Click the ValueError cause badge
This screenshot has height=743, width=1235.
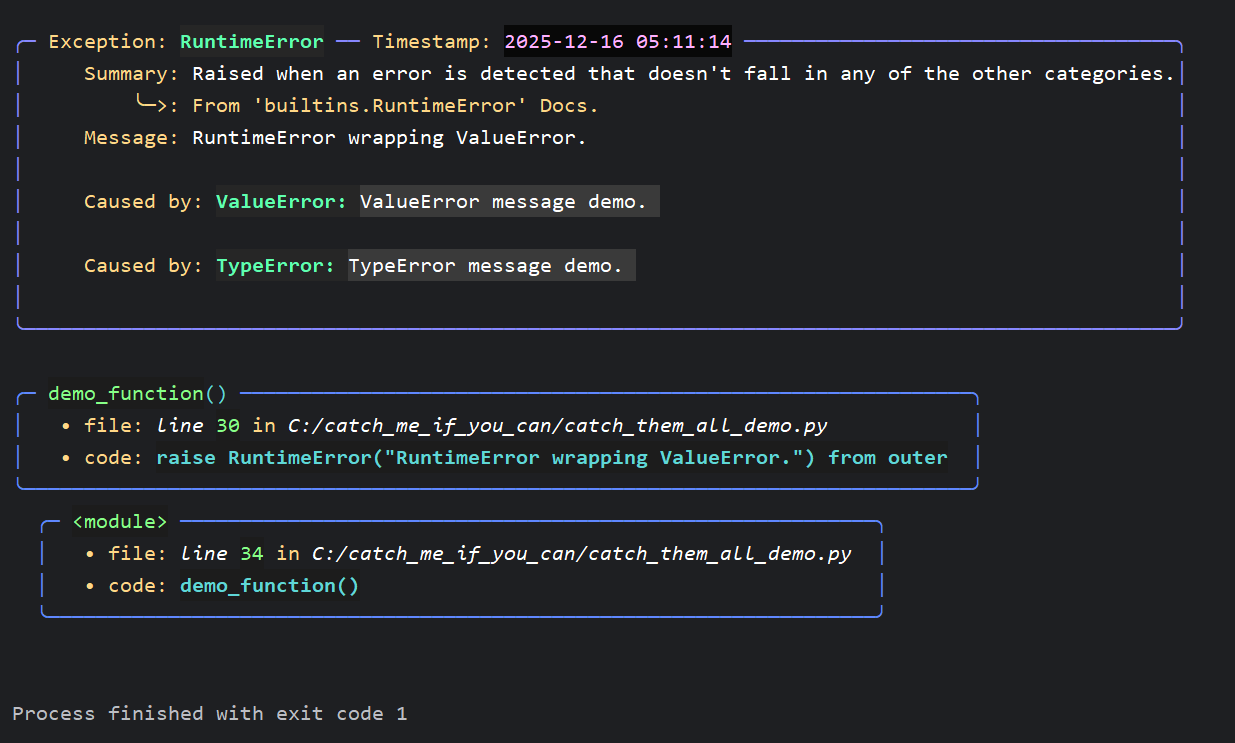point(278,201)
